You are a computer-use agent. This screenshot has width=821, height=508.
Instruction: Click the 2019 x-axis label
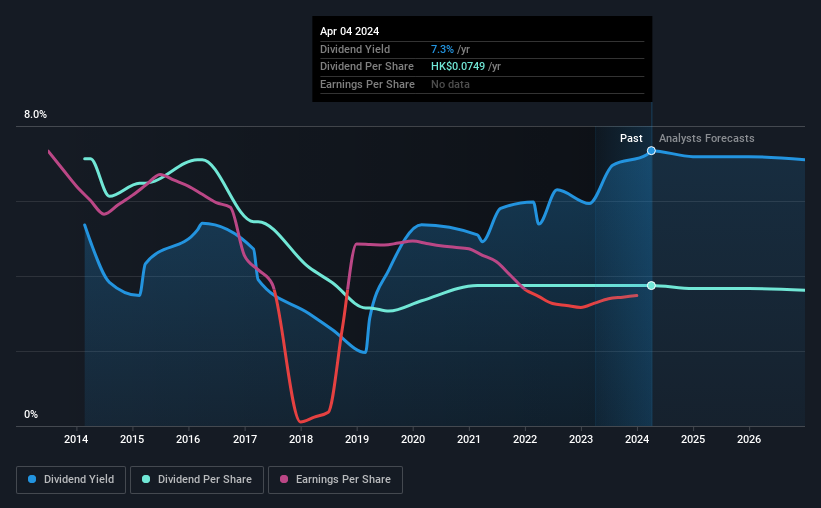coord(357,439)
